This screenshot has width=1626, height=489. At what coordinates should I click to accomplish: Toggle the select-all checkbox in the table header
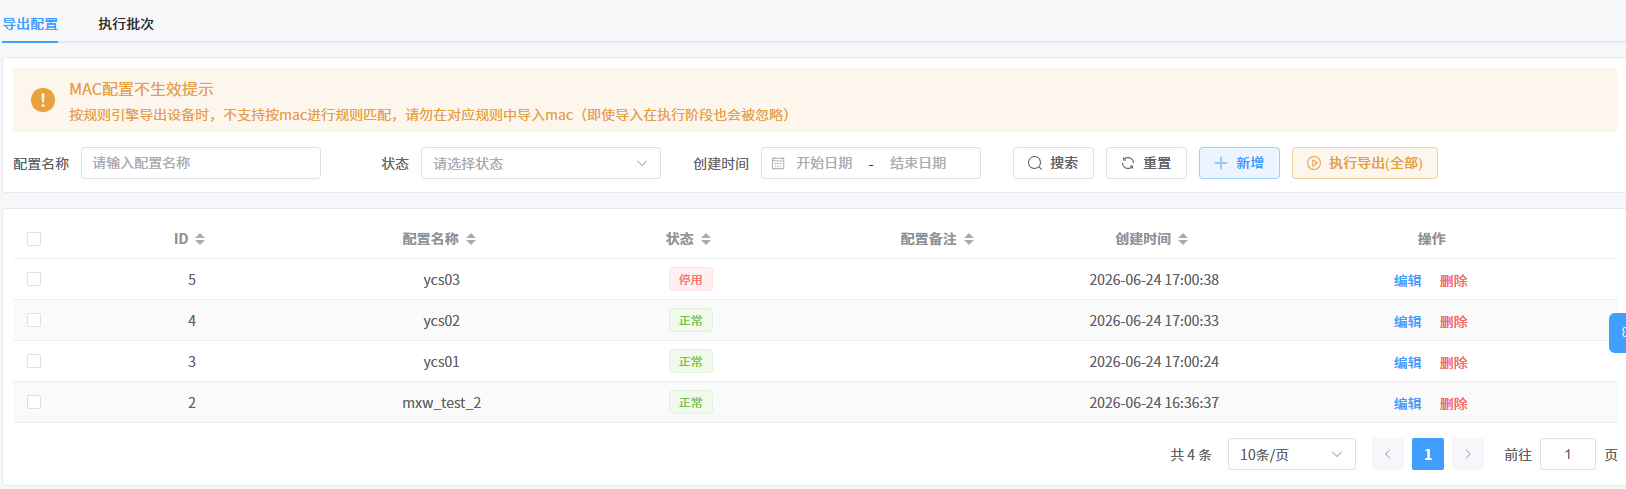[34, 239]
